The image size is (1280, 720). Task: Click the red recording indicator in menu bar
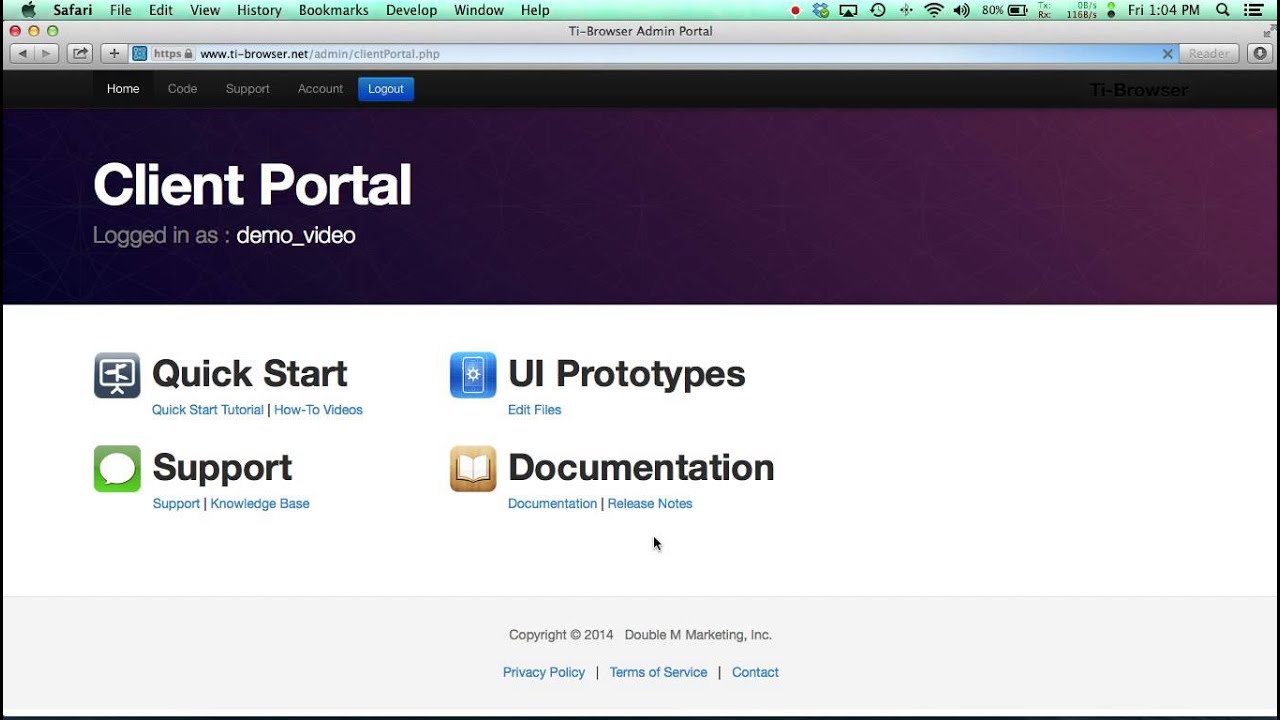coord(796,10)
